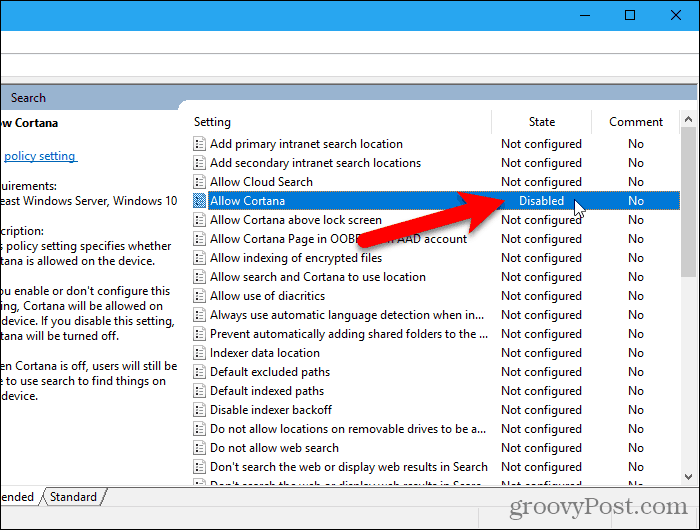This screenshot has width=700, height=530.
Task: Open the policy setting link
Action: point(40,156)
